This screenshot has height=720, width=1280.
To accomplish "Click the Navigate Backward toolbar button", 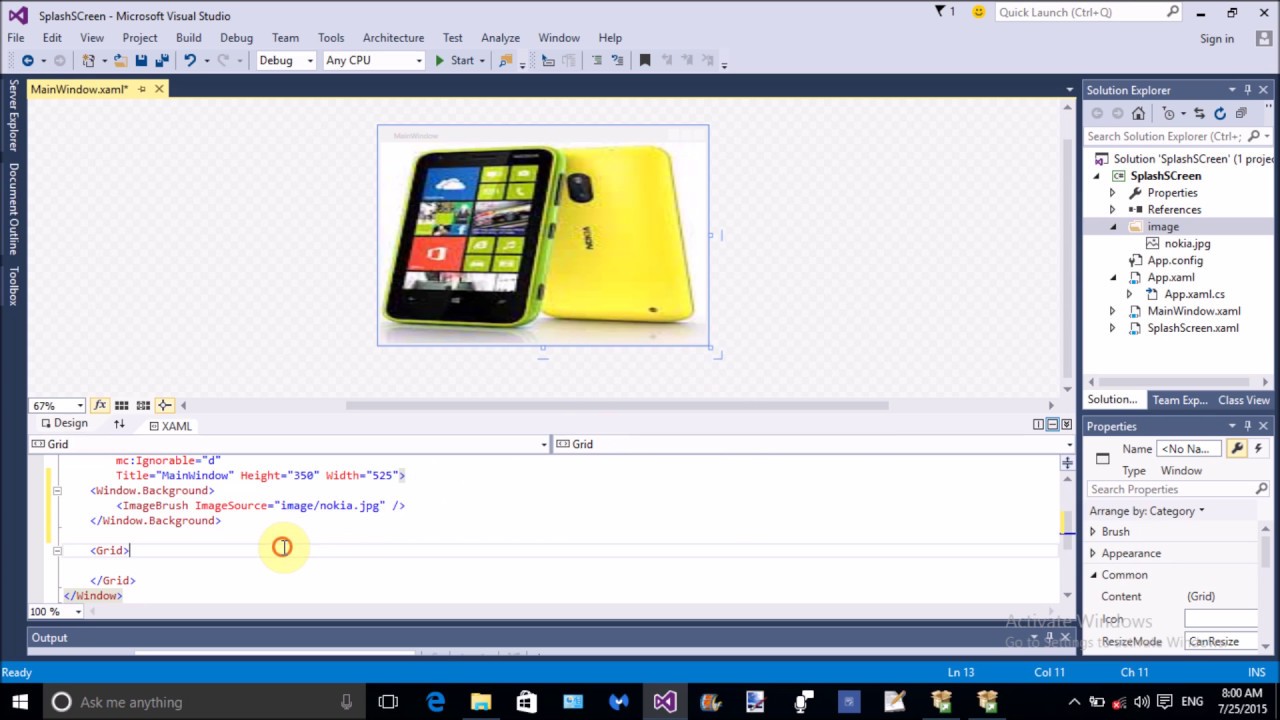I will [27, 60].
